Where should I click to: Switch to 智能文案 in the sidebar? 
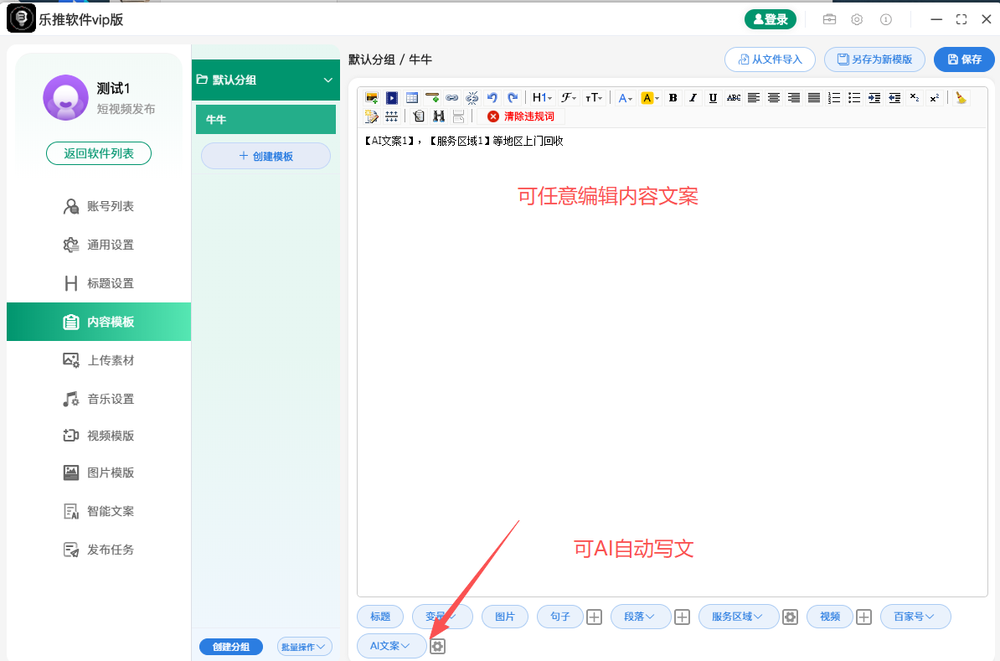point(98,510)
